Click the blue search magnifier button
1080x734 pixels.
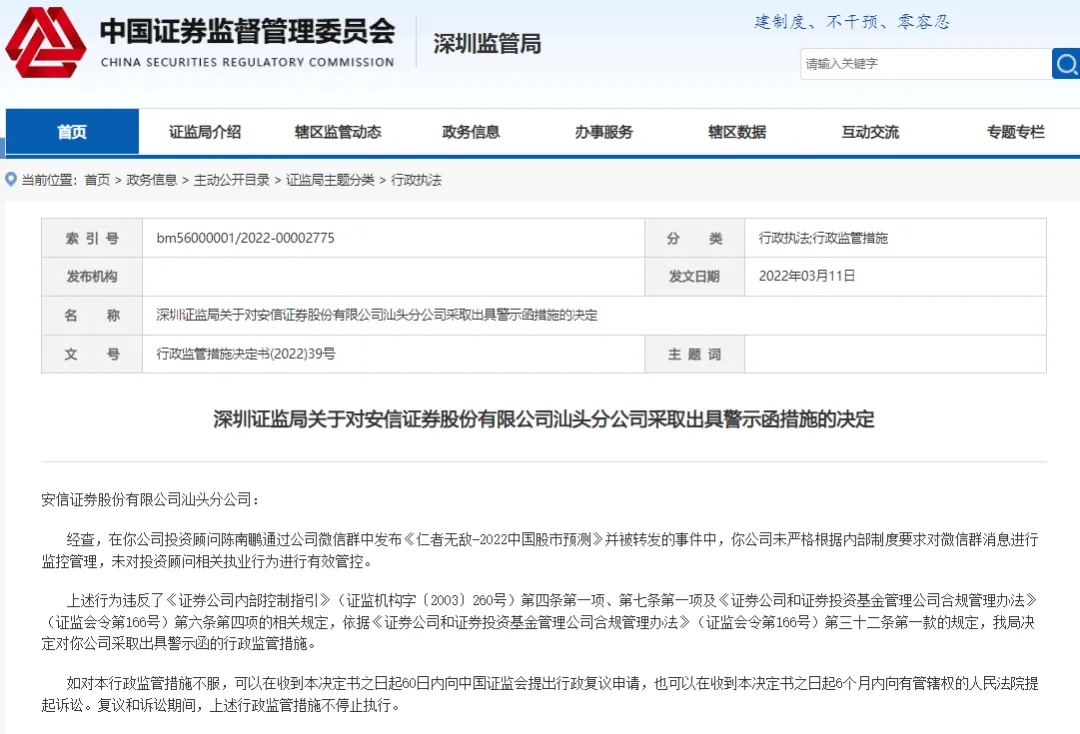(1066, 64)
